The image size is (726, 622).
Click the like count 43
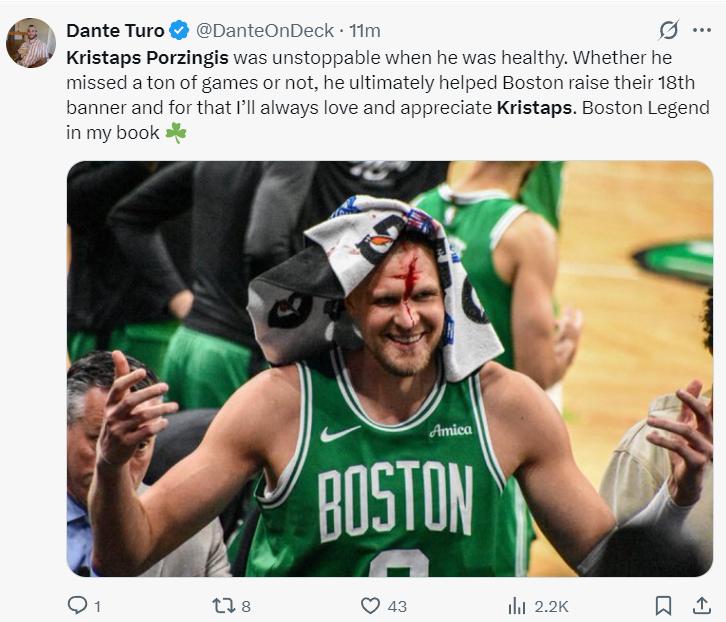397,606
